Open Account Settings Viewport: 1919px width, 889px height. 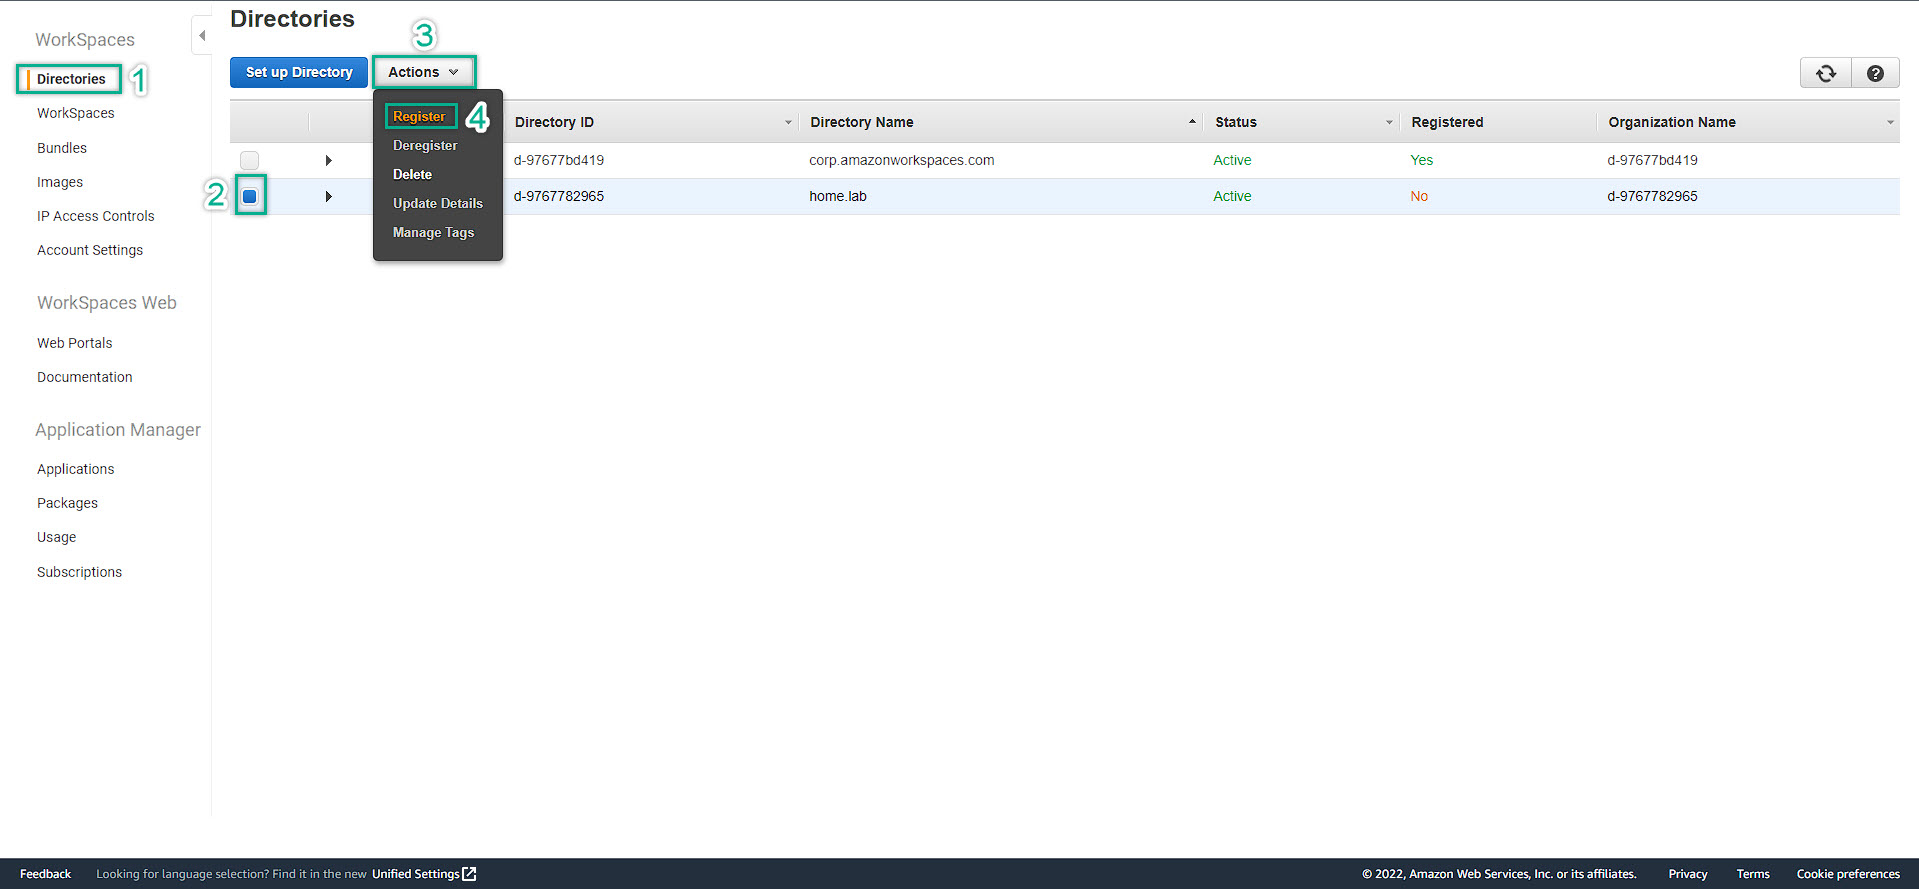tap(90, 250)
